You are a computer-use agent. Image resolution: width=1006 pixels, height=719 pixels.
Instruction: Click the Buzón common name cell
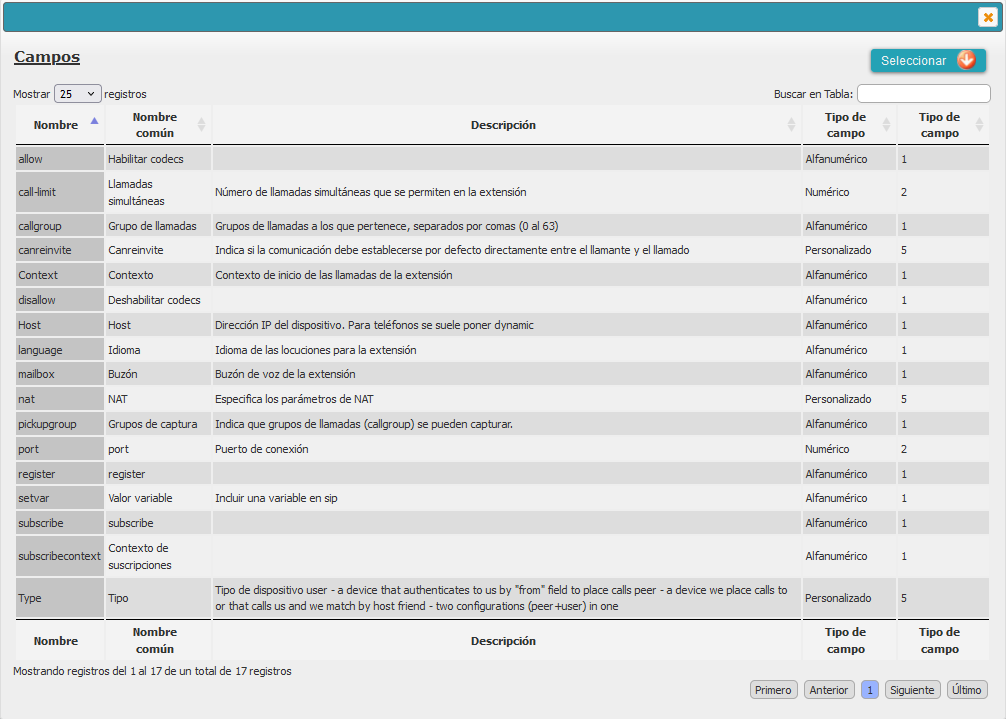(158, 374)
